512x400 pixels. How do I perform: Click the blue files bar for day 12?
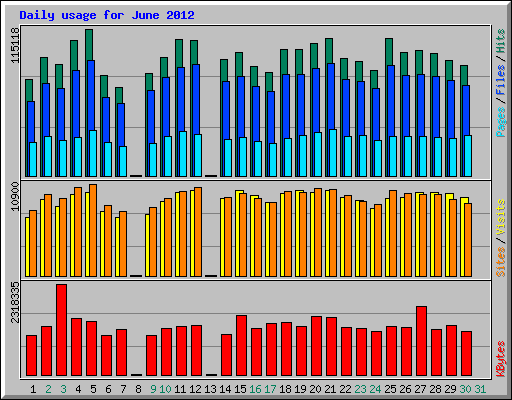coord(196,99)
